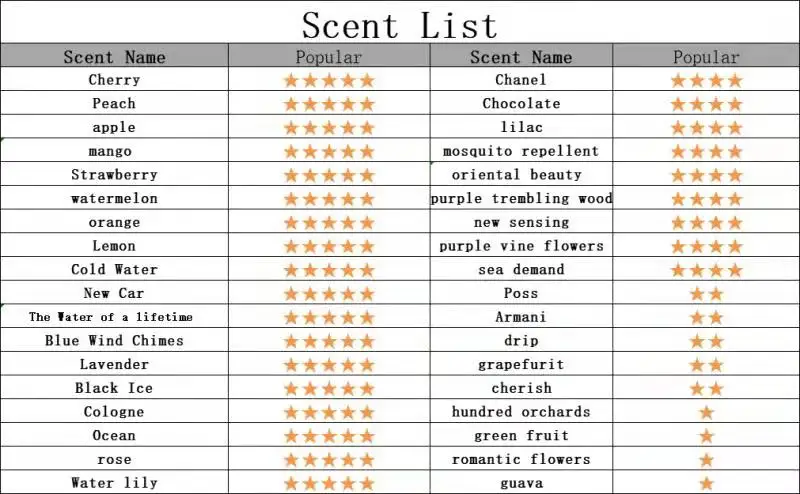This screenshot has height=494, width=800.
Task: Click the first Scent Name column header
Action: click(x=114, y=56)
